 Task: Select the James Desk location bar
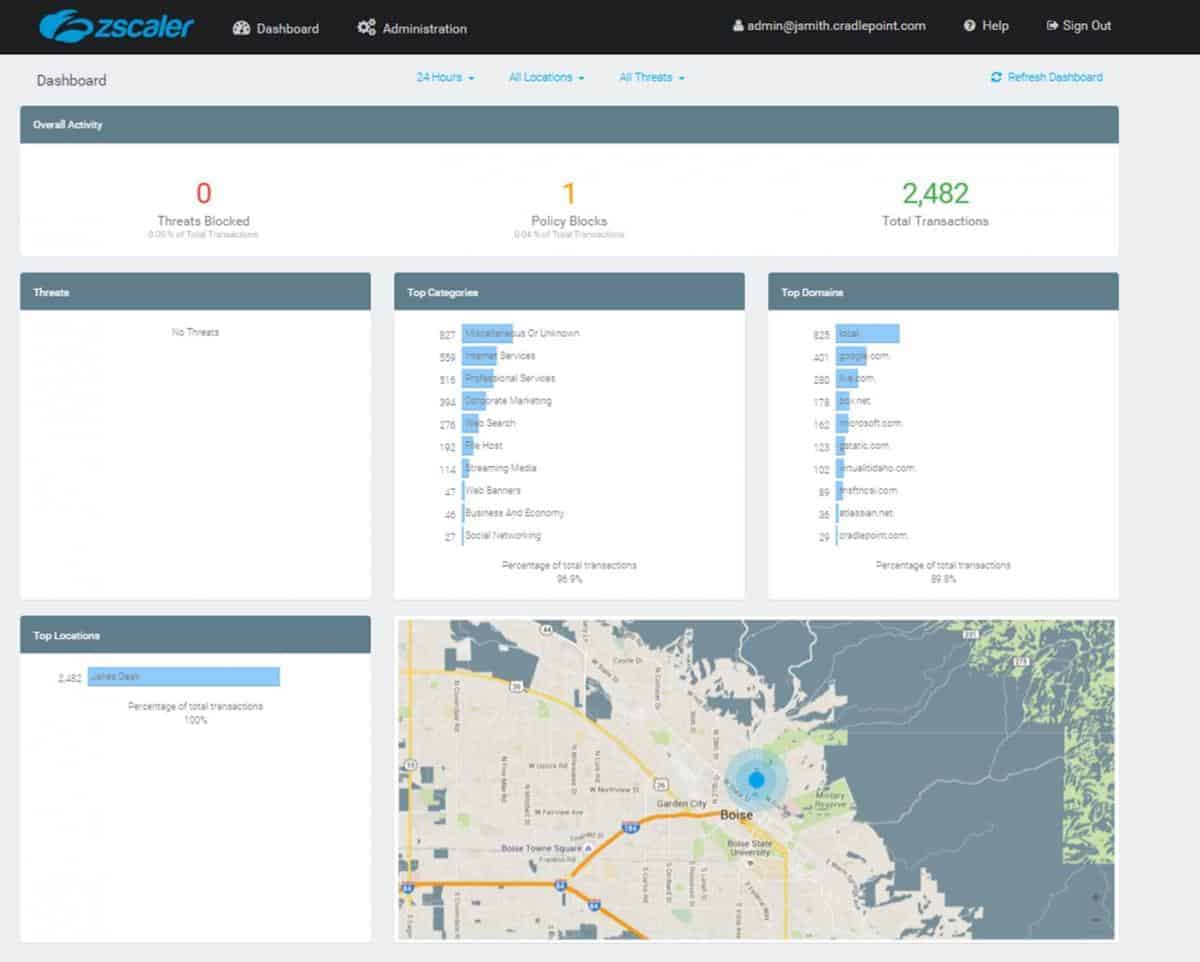coord(183,677)
